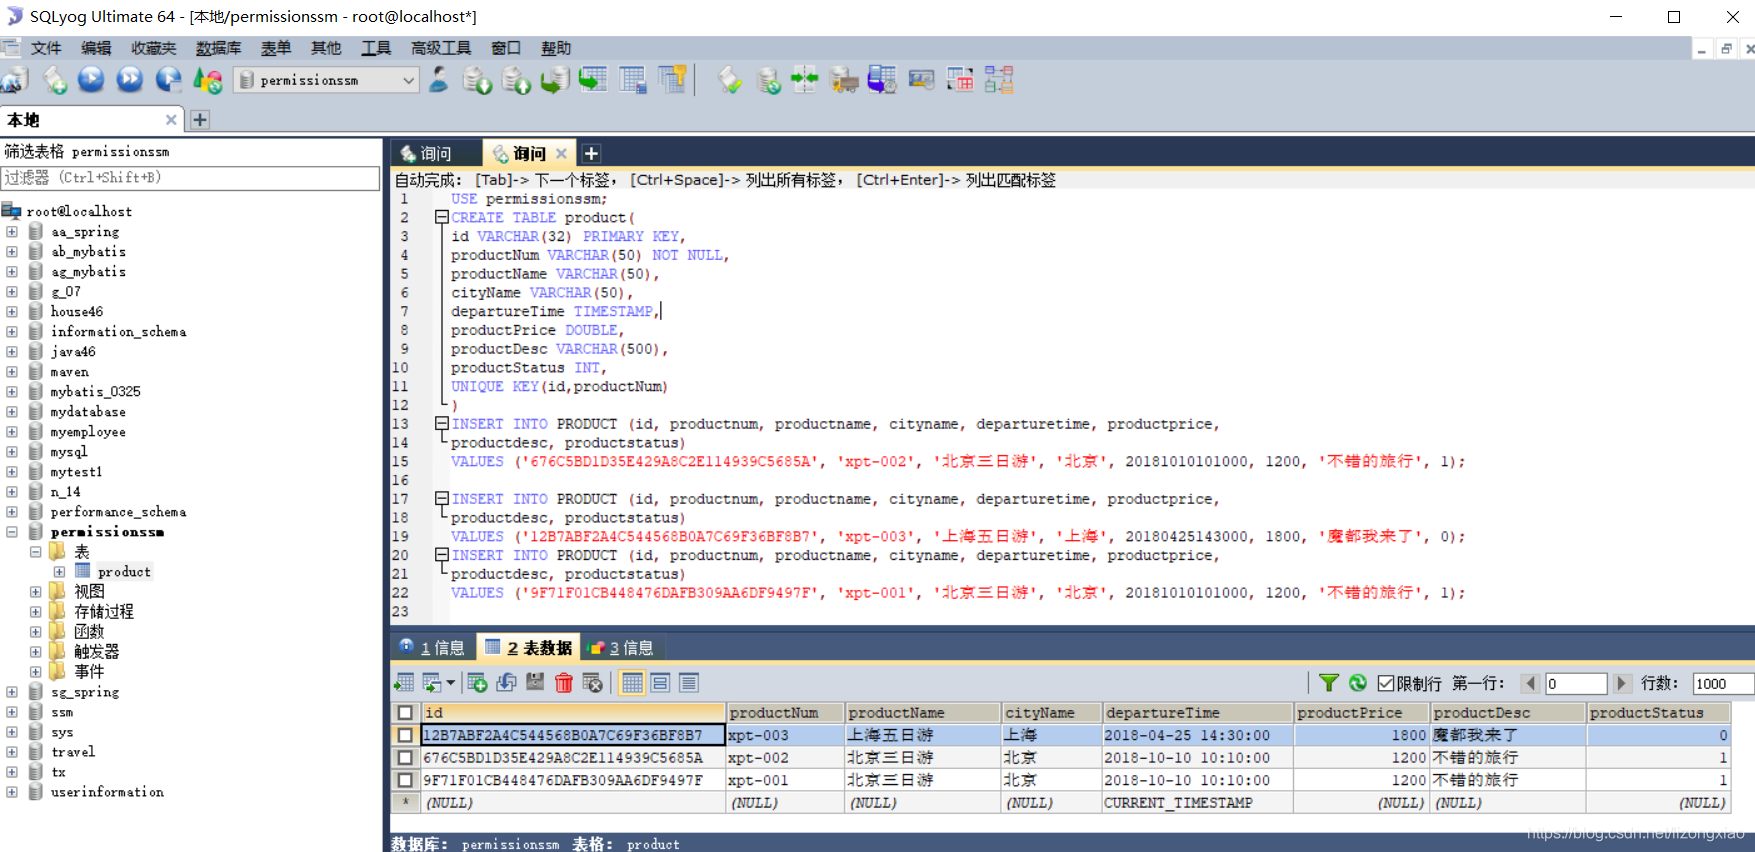Switch to the first 询问 query tab
This screenshot has height=852, width=1755.
(436, 153)
